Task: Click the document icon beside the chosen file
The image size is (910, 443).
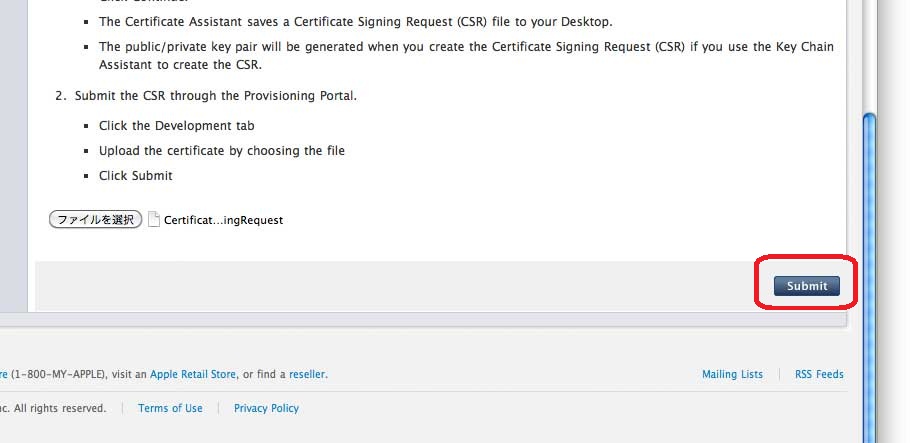Action: 154,220
